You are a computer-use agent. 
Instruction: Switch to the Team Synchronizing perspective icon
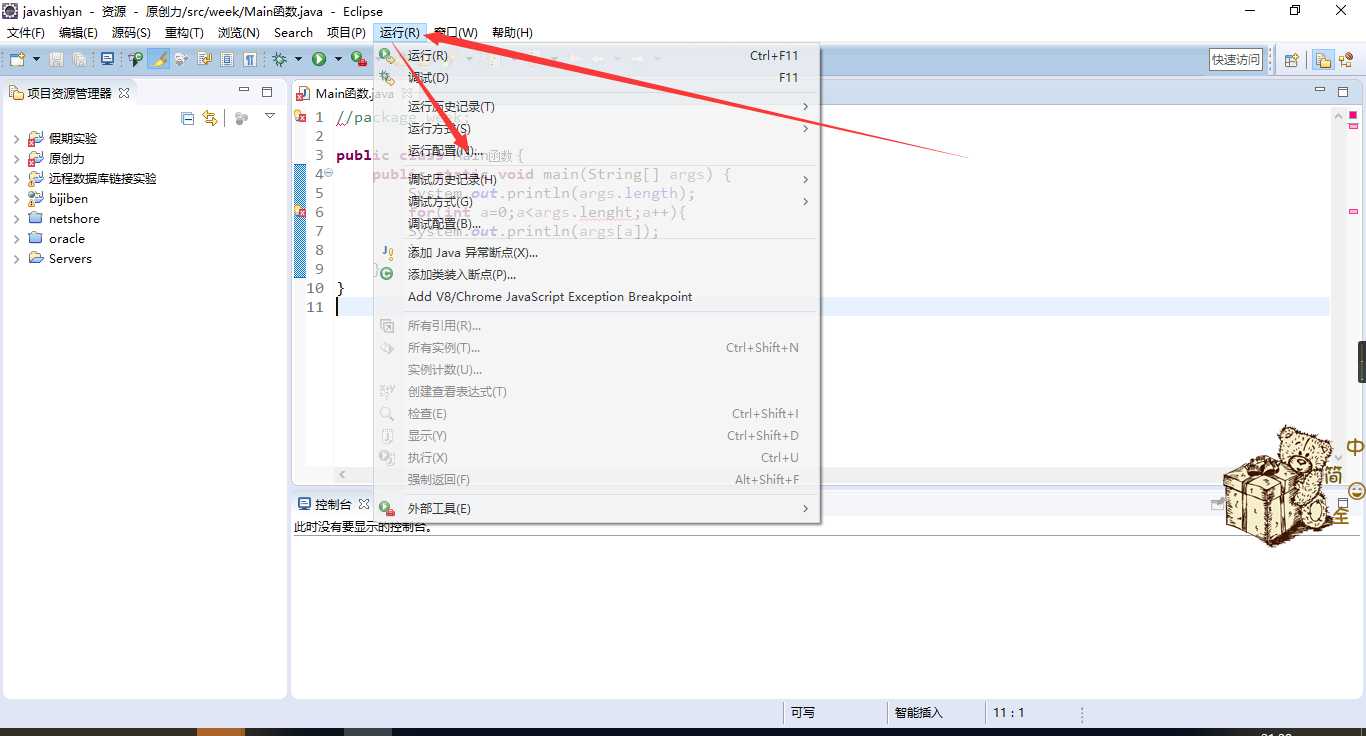click(x=1346, y=60)
